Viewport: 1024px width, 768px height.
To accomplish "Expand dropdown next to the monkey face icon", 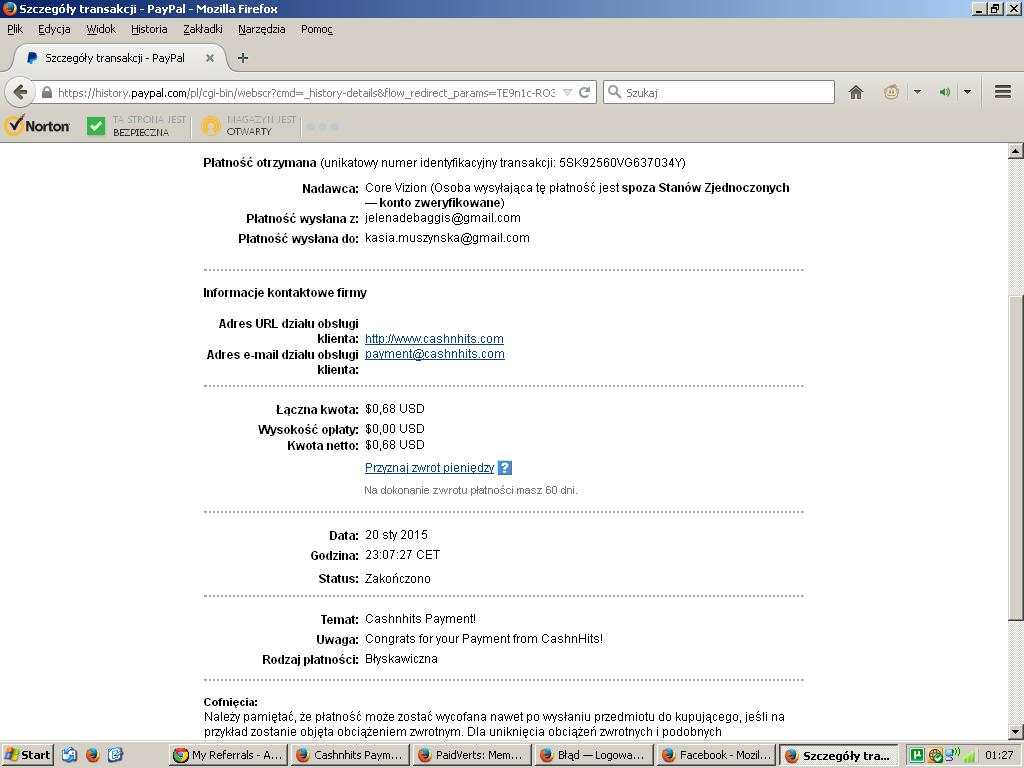I will (916, 92).
